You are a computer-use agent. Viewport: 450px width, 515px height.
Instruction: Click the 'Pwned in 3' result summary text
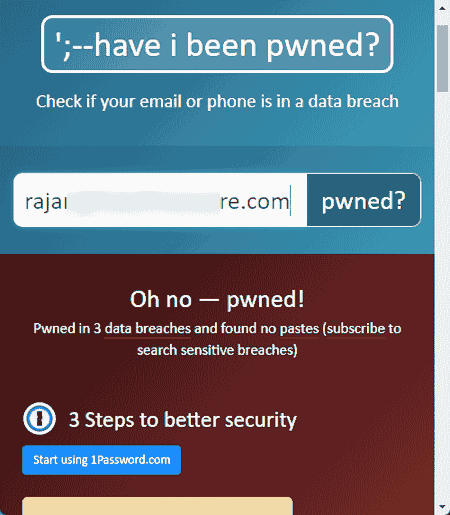click(x=67, y=329)
